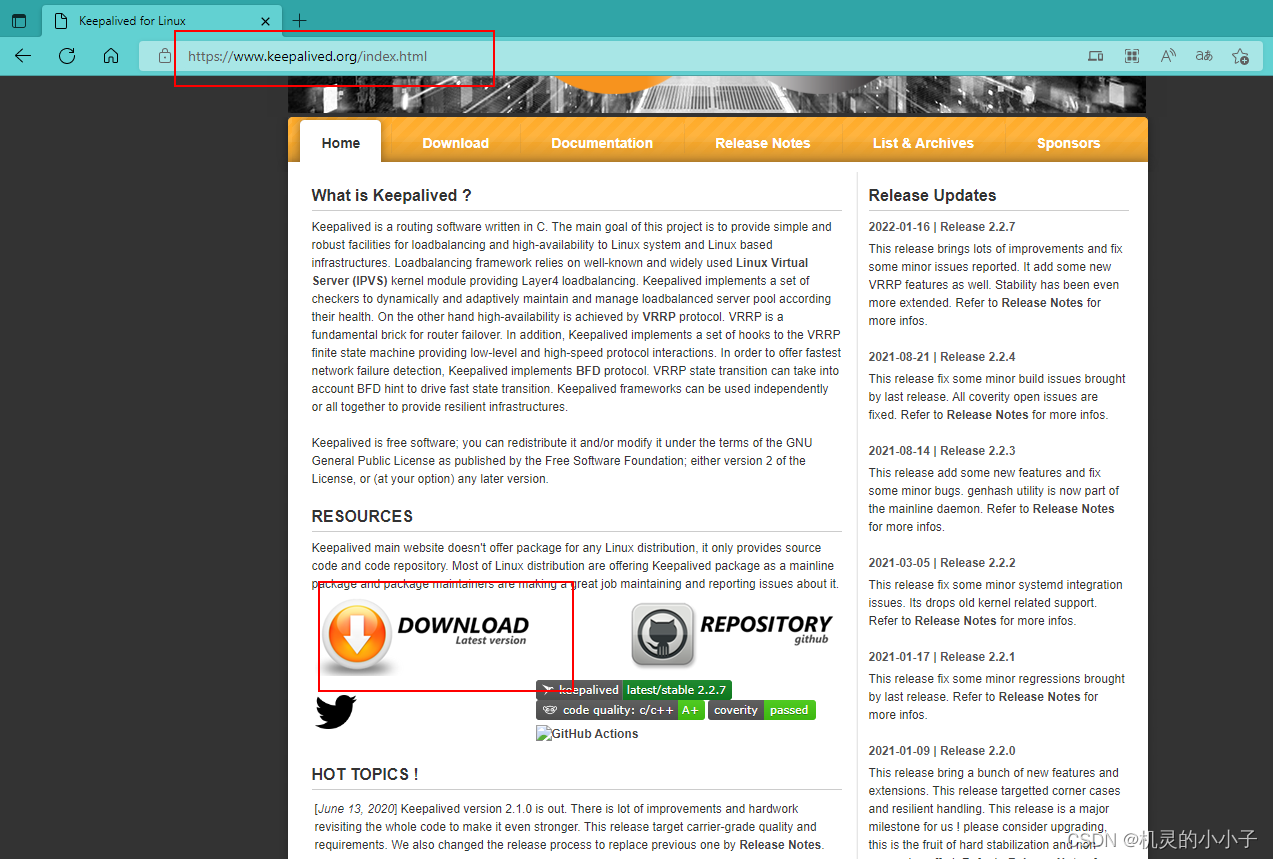The image size is (1273, 859).
Task: Go to the browser Home icon
Action: [x=111, y=56]
